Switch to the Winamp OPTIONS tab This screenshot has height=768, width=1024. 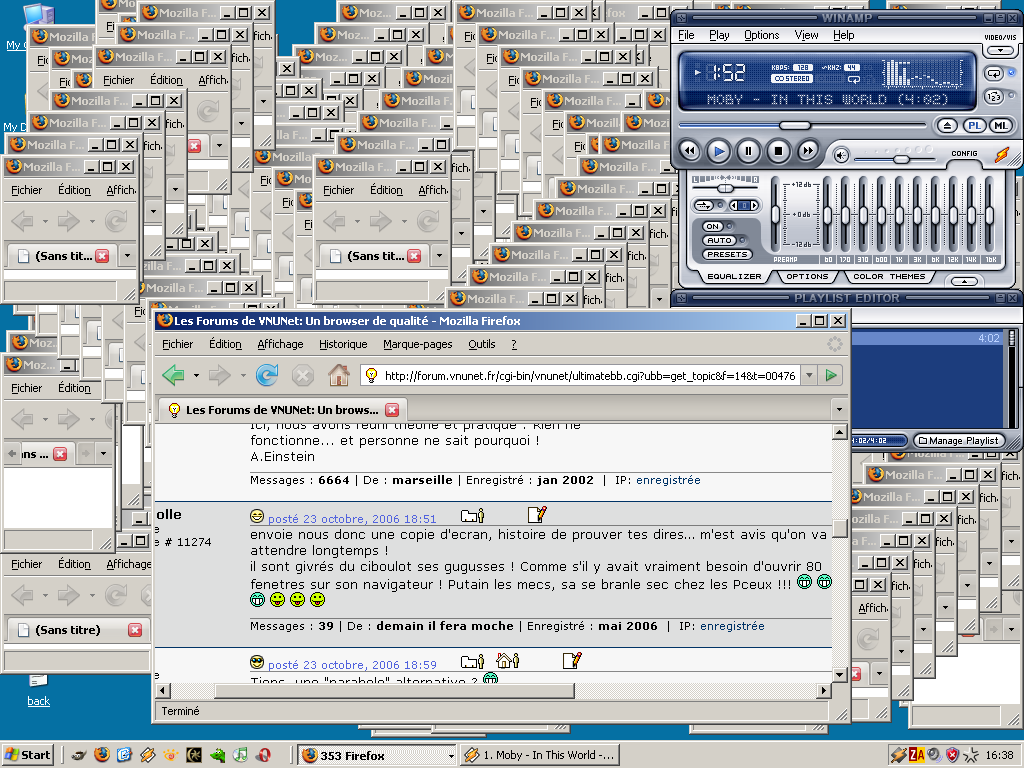click(807, 277)
